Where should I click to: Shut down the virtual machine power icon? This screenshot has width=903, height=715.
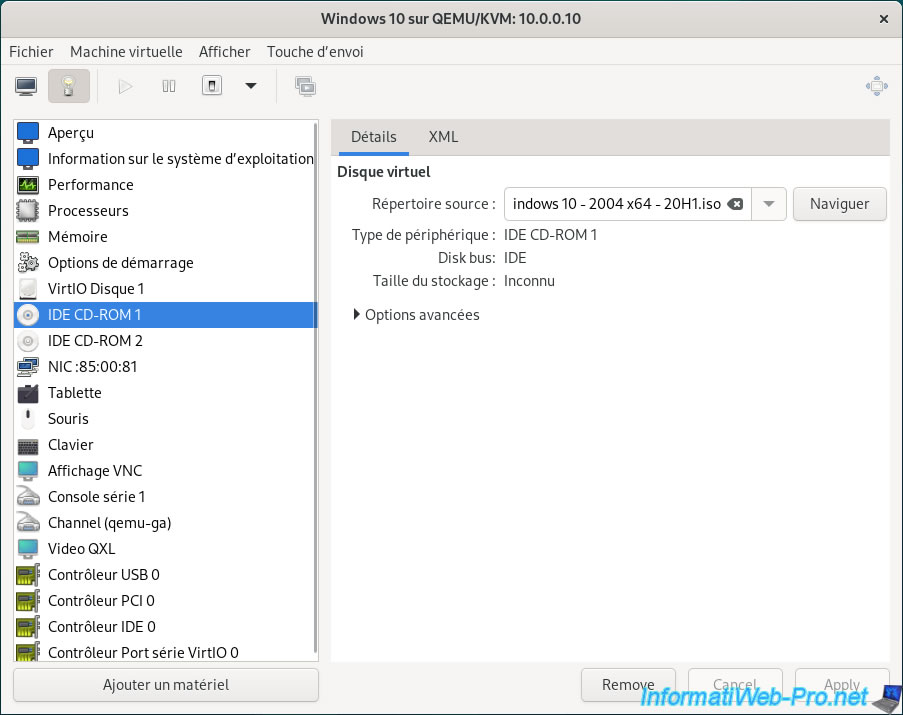point(212,86)
